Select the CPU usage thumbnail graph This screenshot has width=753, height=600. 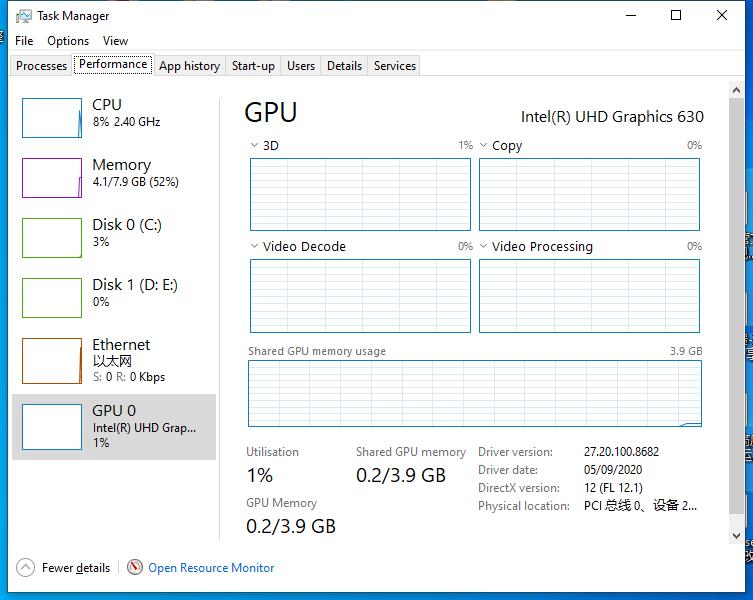point(52,118)
